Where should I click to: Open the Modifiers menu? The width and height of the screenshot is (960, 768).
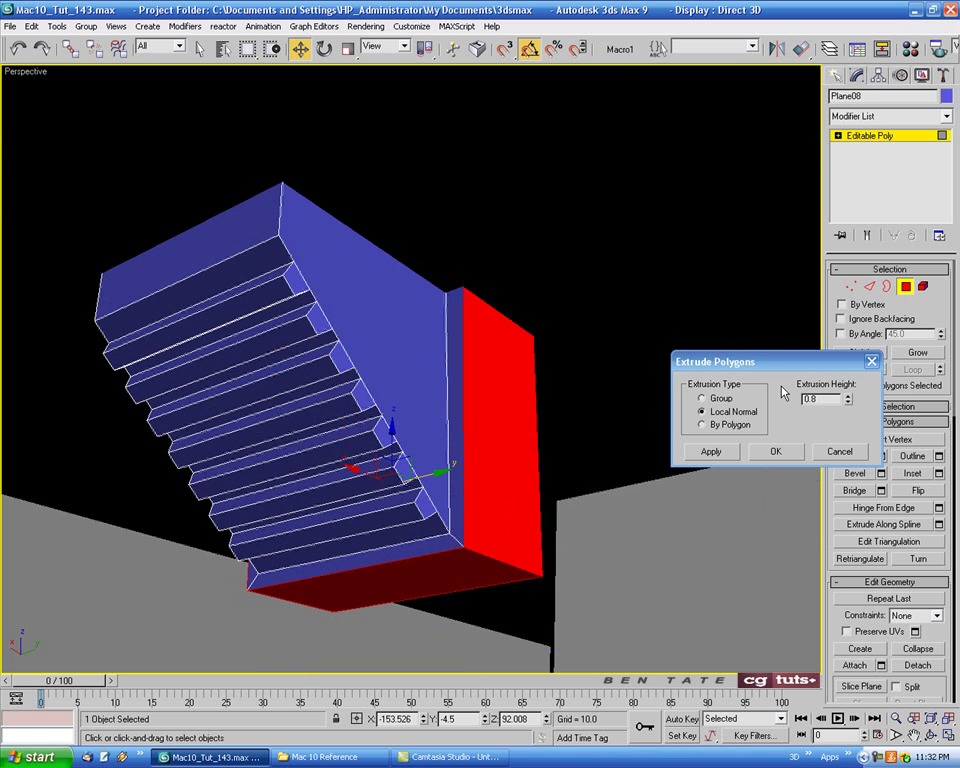tap(184, 26)
